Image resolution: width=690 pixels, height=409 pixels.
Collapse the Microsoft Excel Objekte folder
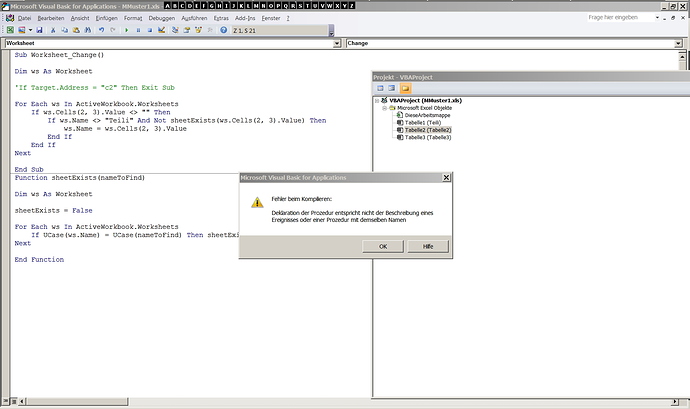(384, 108)
